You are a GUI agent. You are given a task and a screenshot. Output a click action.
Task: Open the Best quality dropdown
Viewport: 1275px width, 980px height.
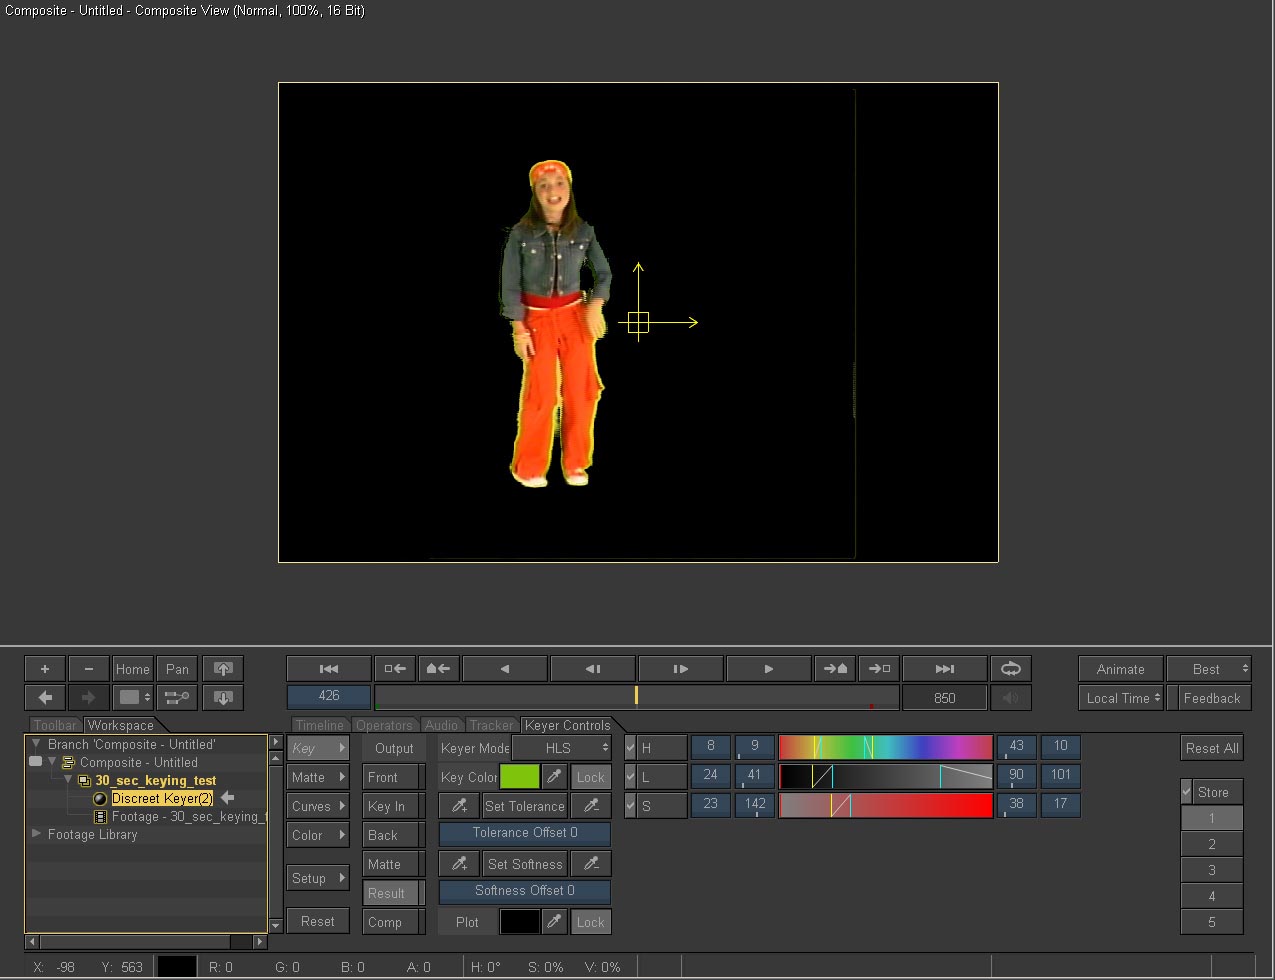tap(1208, 669)
